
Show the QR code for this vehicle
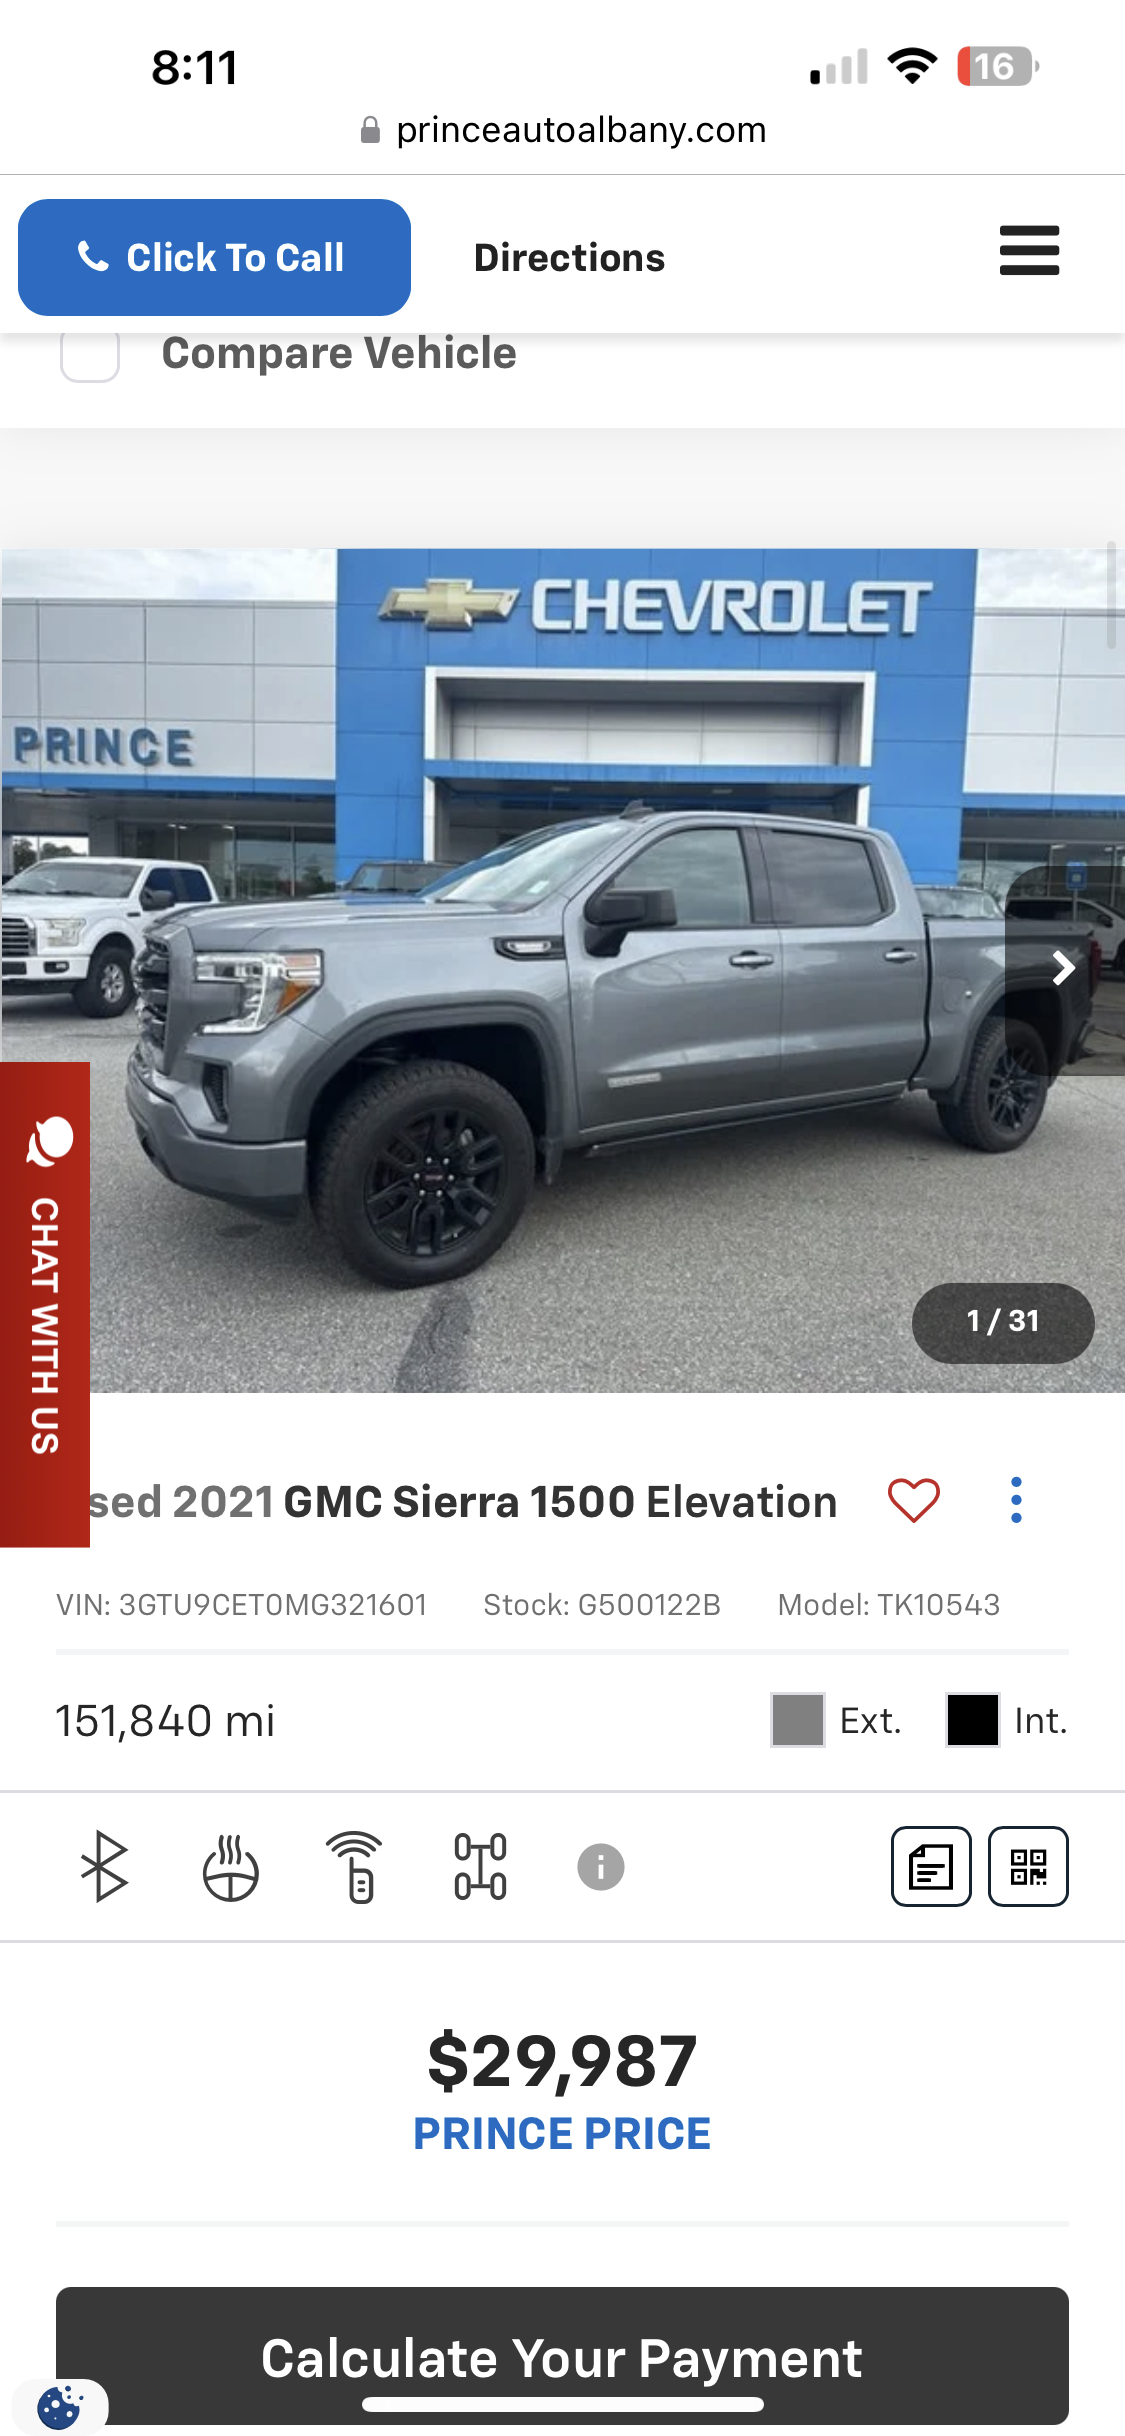(x=1028, y=1866)
